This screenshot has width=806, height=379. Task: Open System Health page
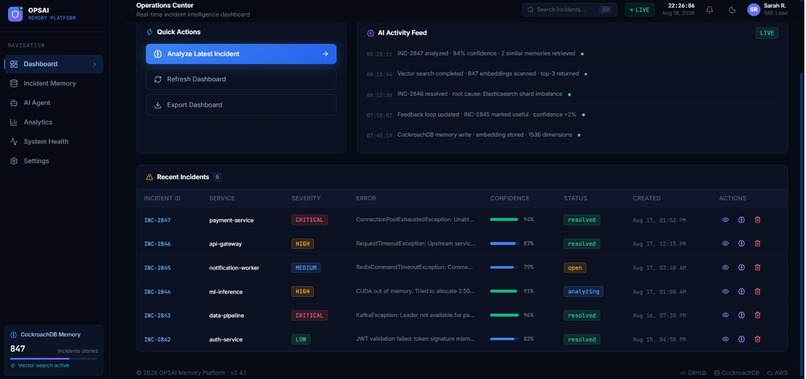click(53, 141)
